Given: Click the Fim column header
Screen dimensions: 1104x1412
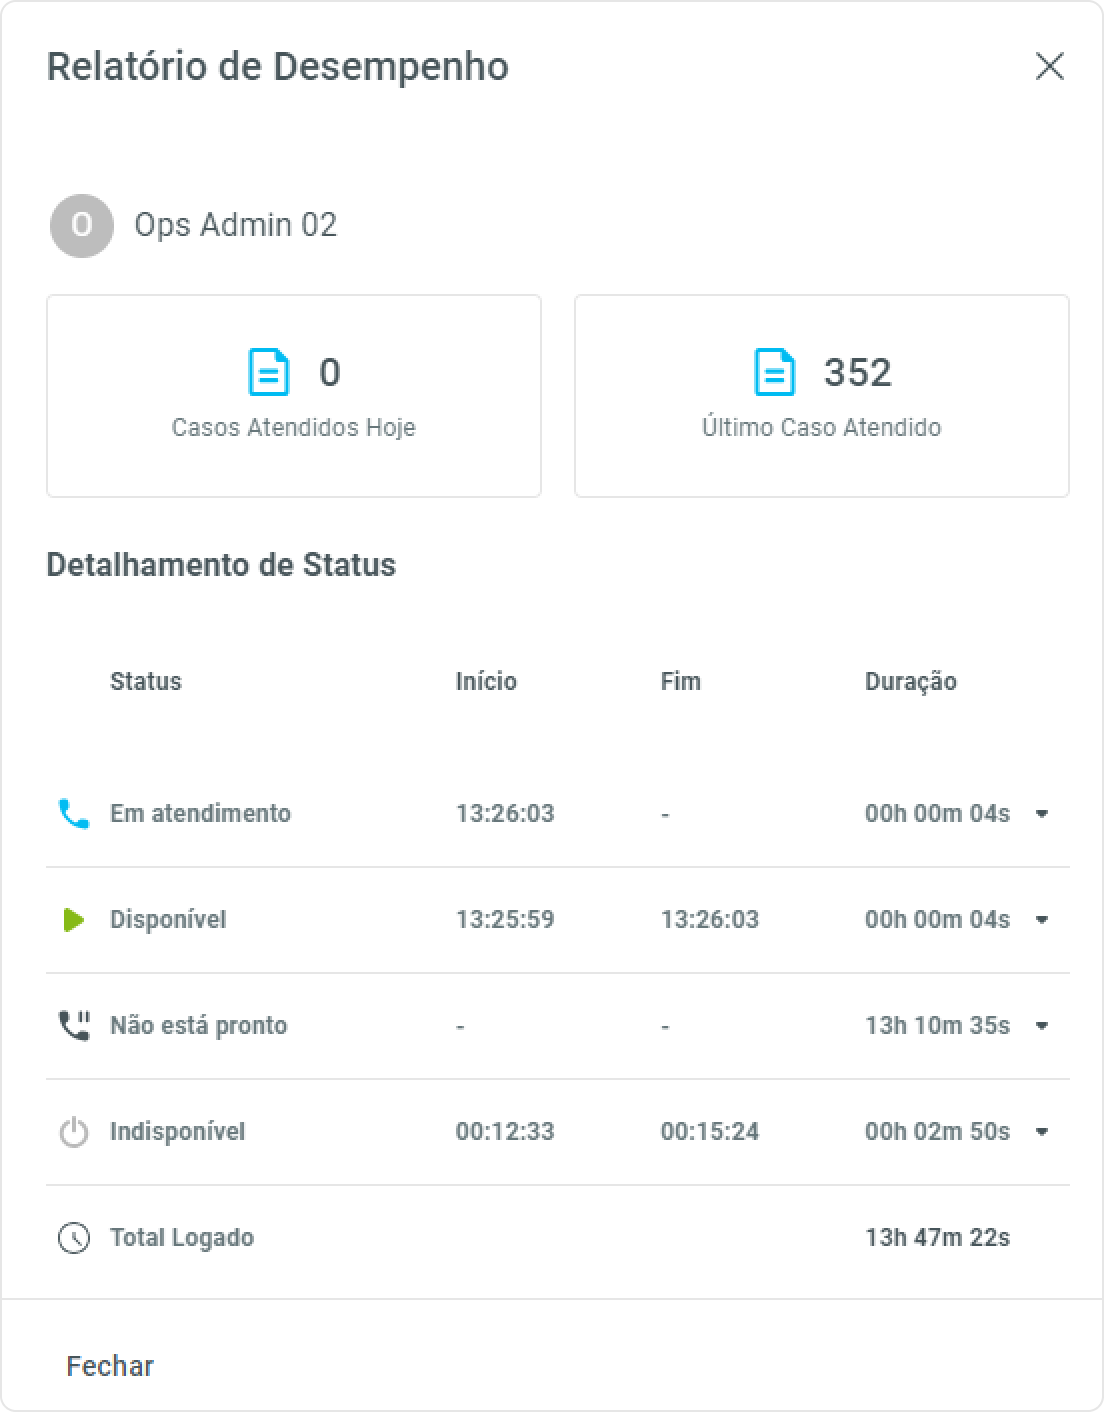Looking at the screenshot, I should coord(680,682).
